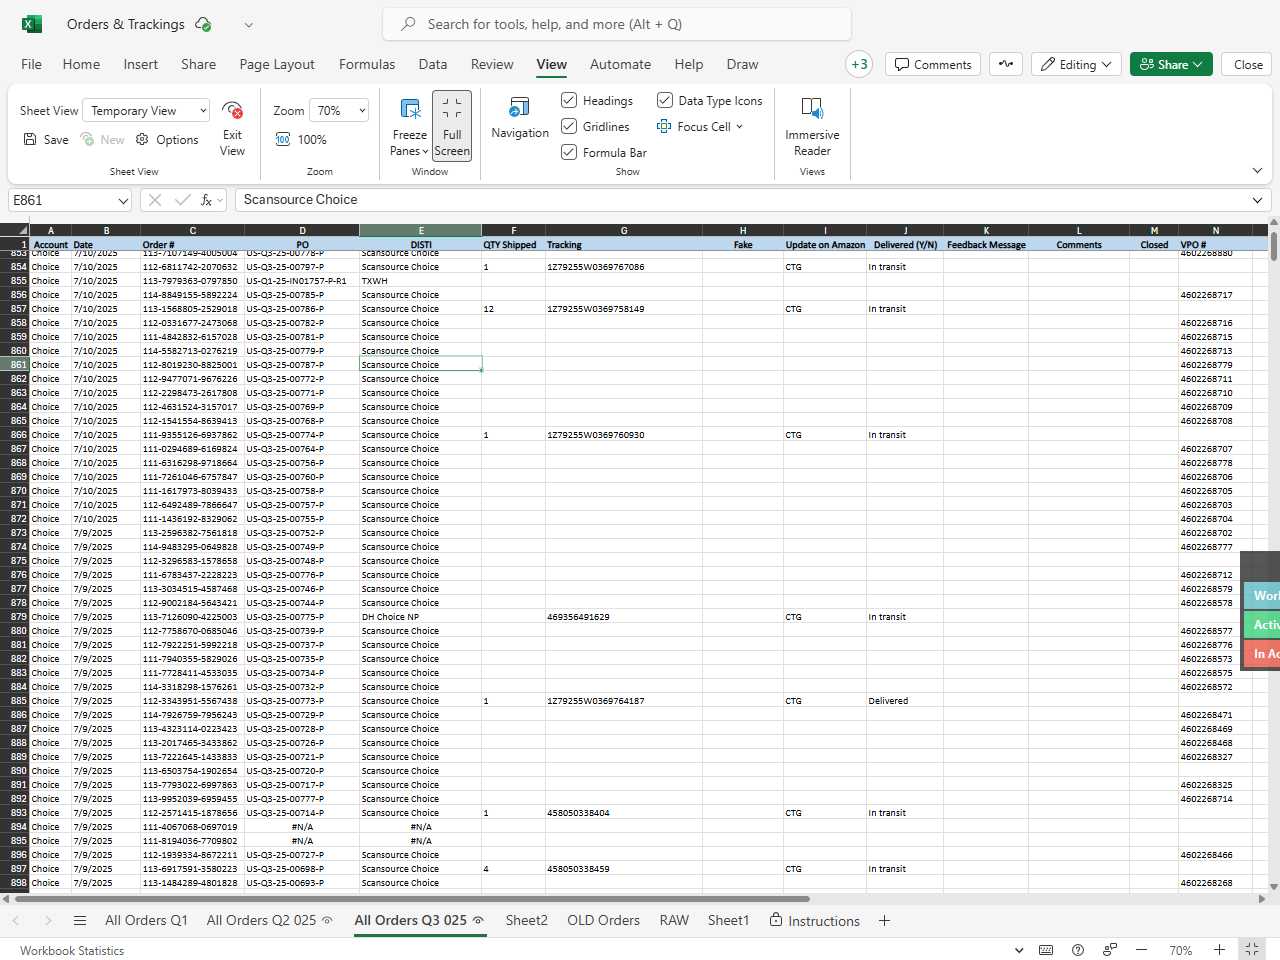Viewport: 1280px width, 960px height.
Task: Uncheck the Gridlines checkbox
Action: point(569,126)
